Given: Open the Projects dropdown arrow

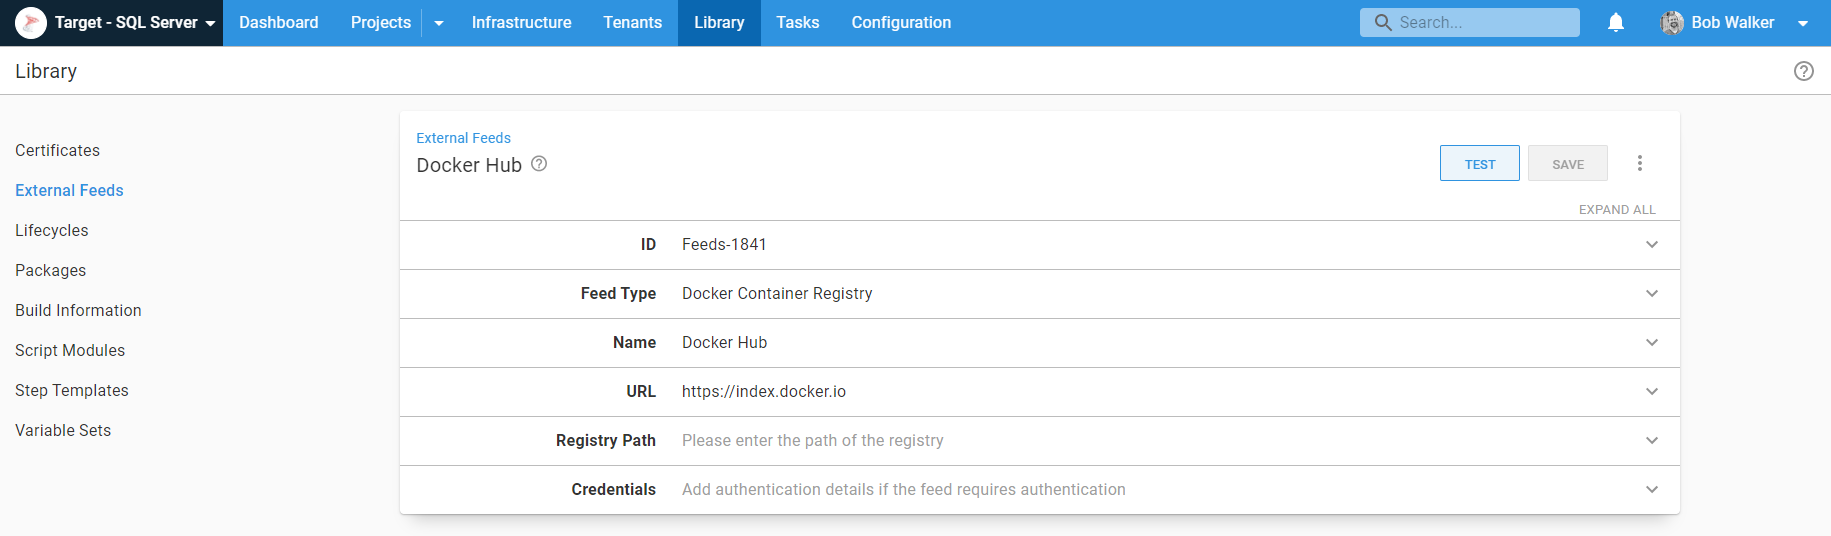Looking at the screenshot, I should coord(438,22).
